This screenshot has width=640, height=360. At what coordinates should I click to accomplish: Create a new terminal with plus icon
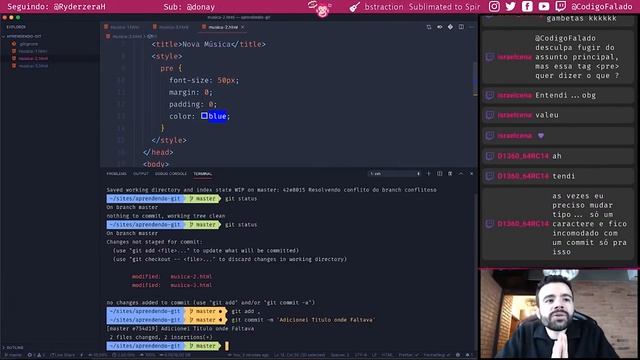429,173
